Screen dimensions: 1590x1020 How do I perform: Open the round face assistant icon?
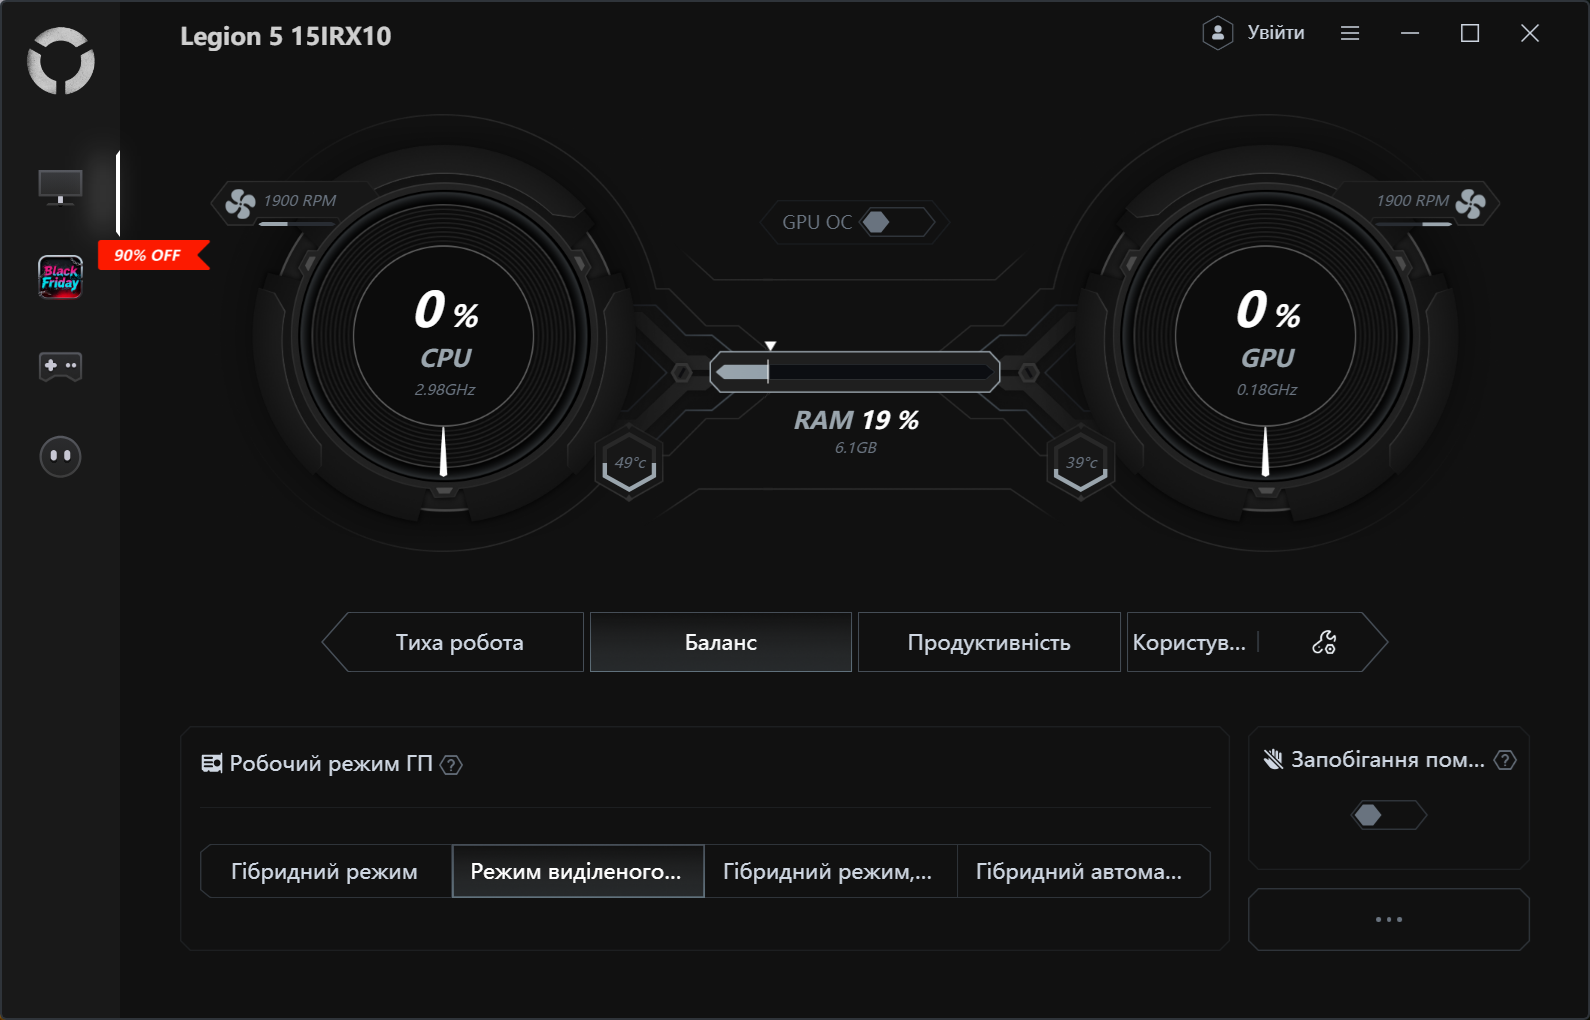coord(60,456)
